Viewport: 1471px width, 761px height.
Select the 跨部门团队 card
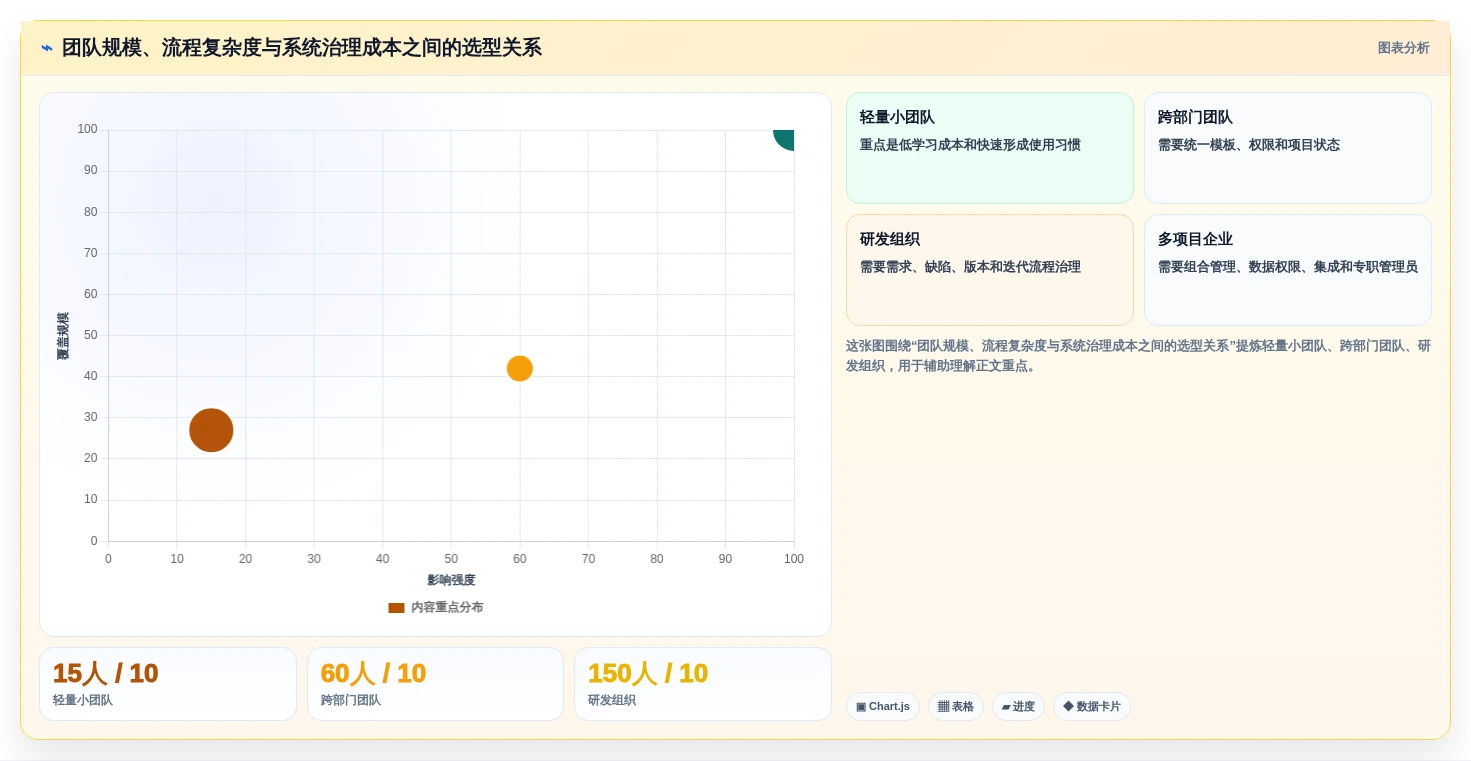click(x=1287, y=148)
